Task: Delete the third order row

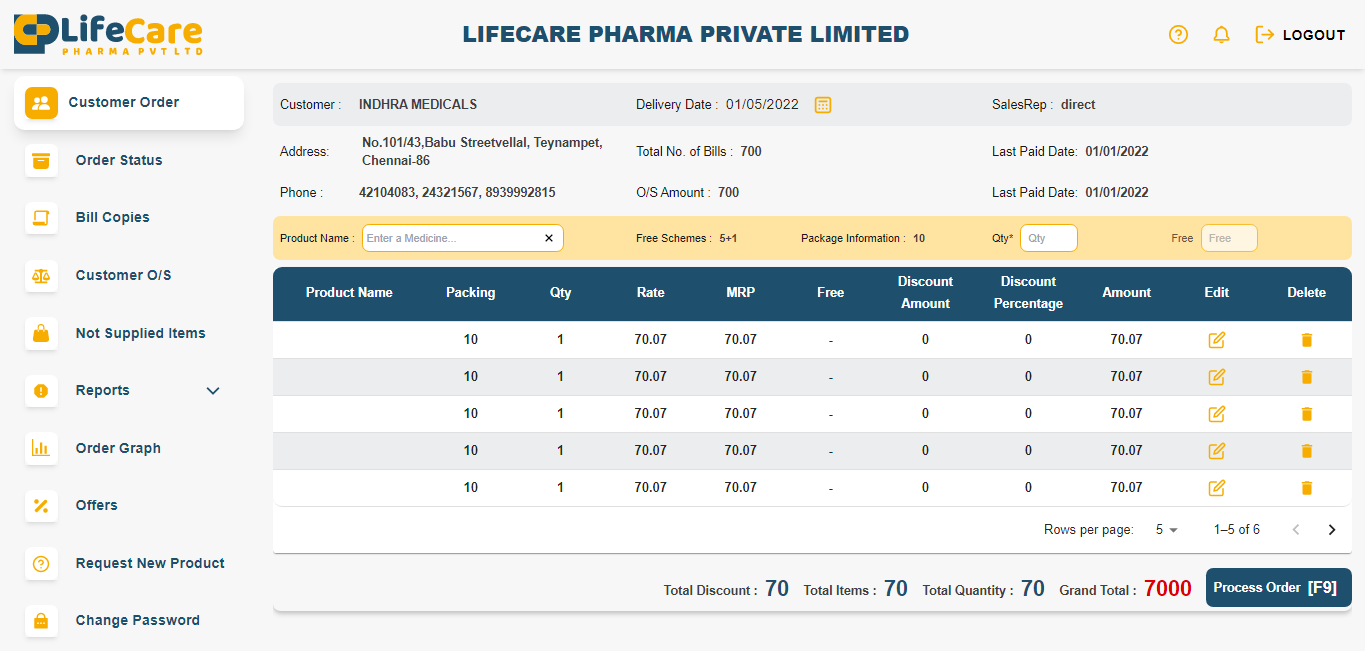Action: [x=1306, y=414]
